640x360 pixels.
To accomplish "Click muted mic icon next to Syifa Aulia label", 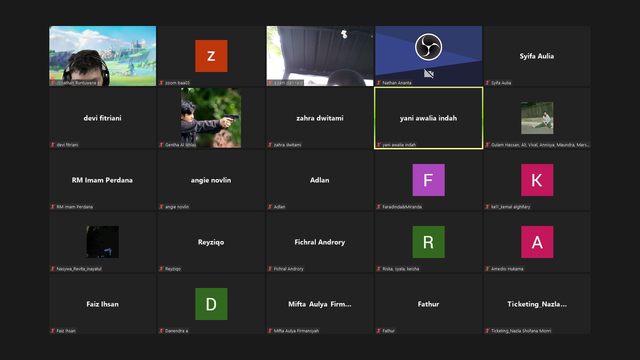I will (487, 83).
